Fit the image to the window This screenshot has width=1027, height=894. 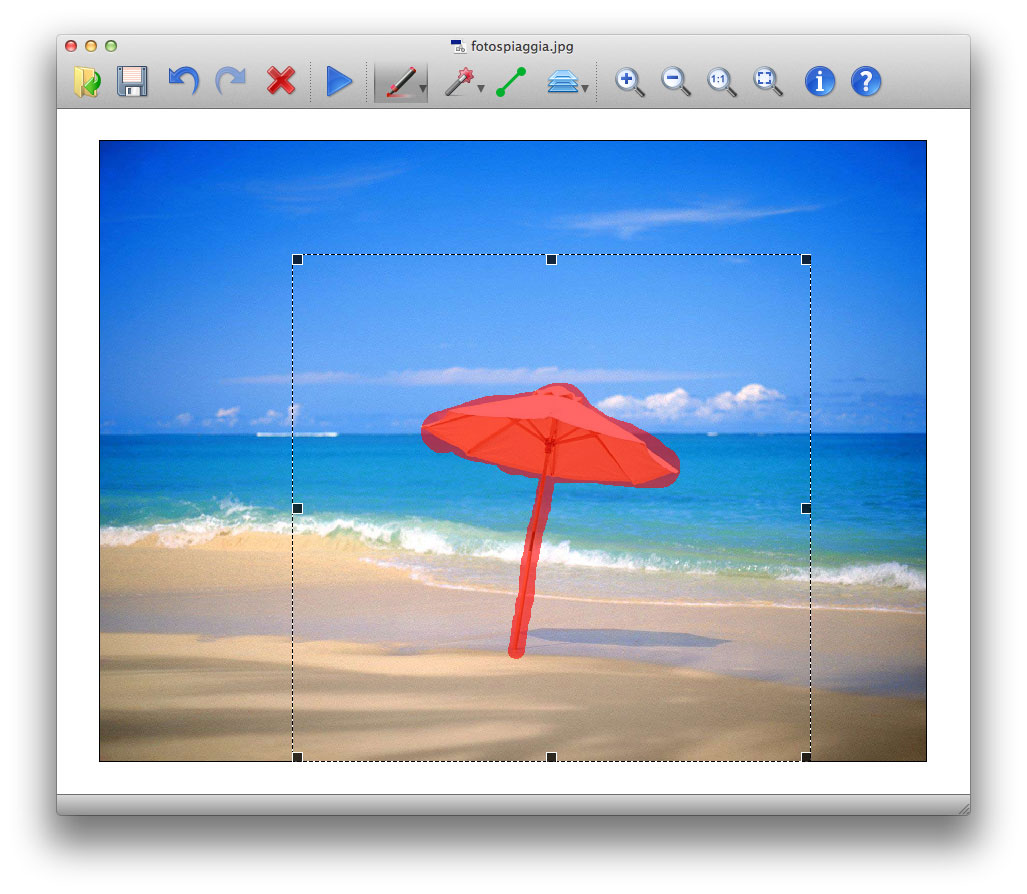point(768,83)
